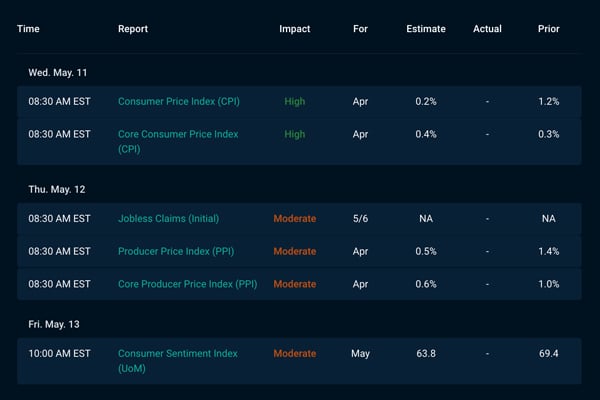The image size is (600, 400).
Task: Open the Core Producer Price Index (PPI) link
Action: pyautogui.click(x=188, y=284)
